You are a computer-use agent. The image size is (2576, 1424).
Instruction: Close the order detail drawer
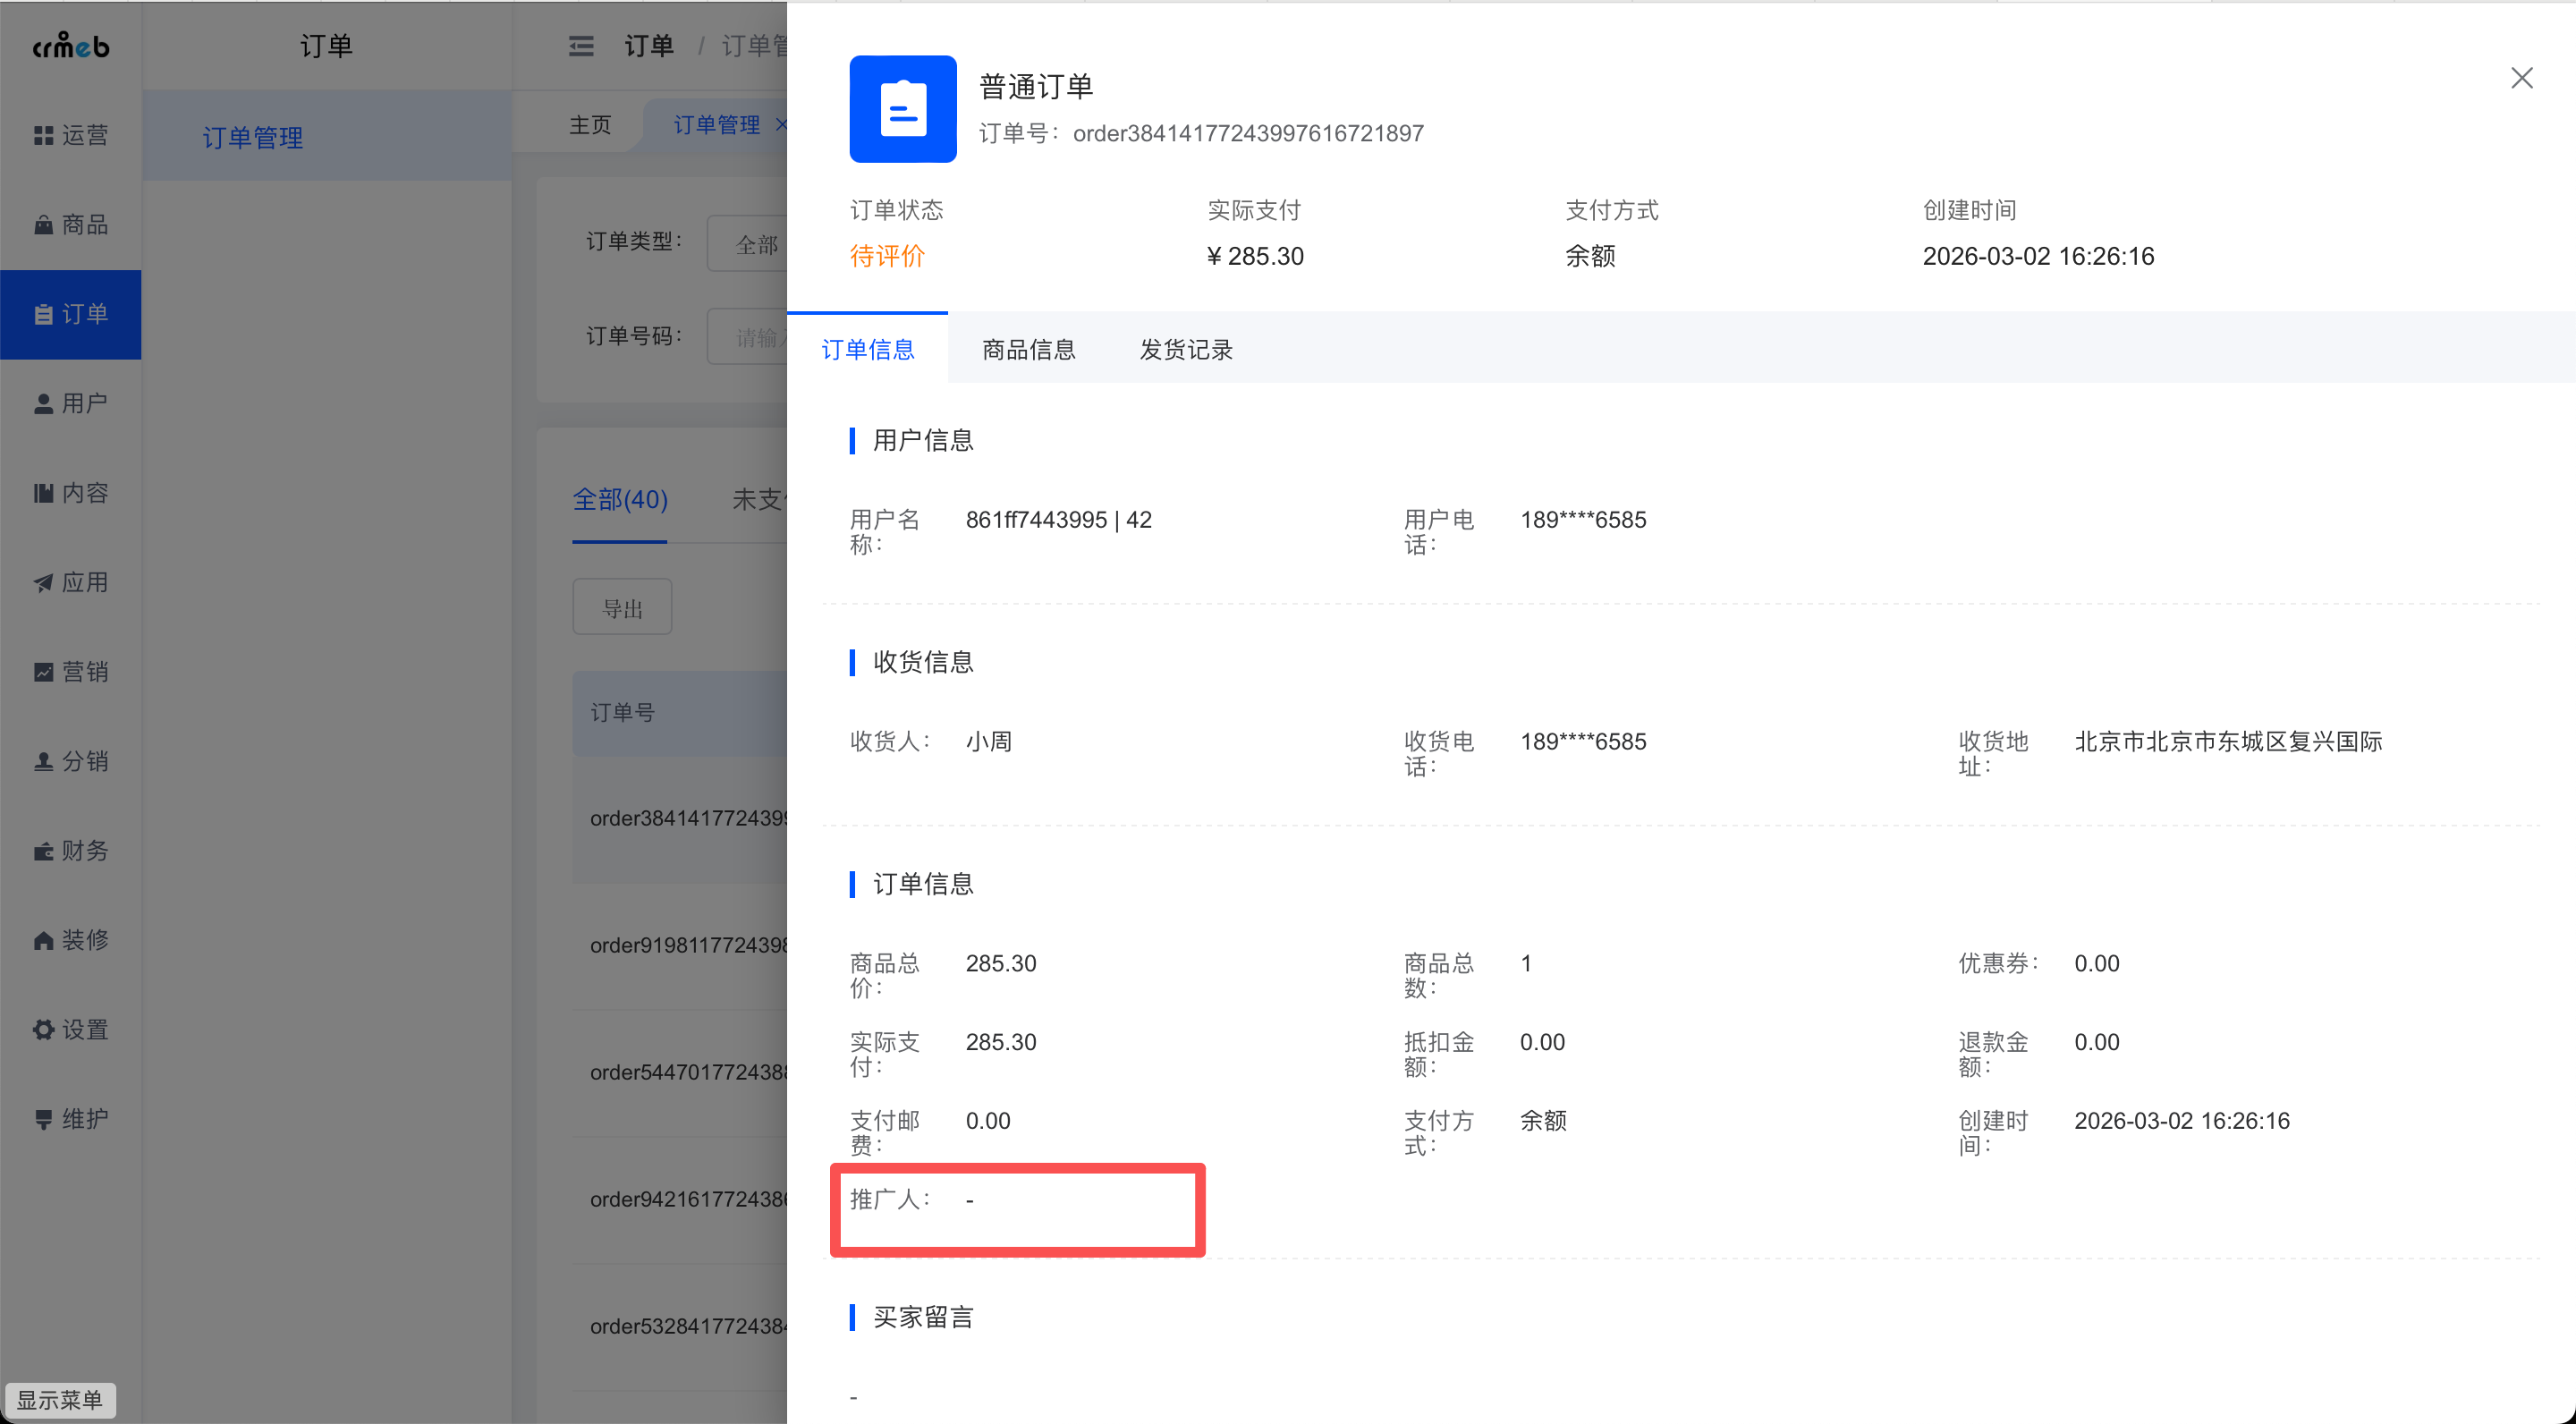pyautogui.click(x=2521, y=78)
